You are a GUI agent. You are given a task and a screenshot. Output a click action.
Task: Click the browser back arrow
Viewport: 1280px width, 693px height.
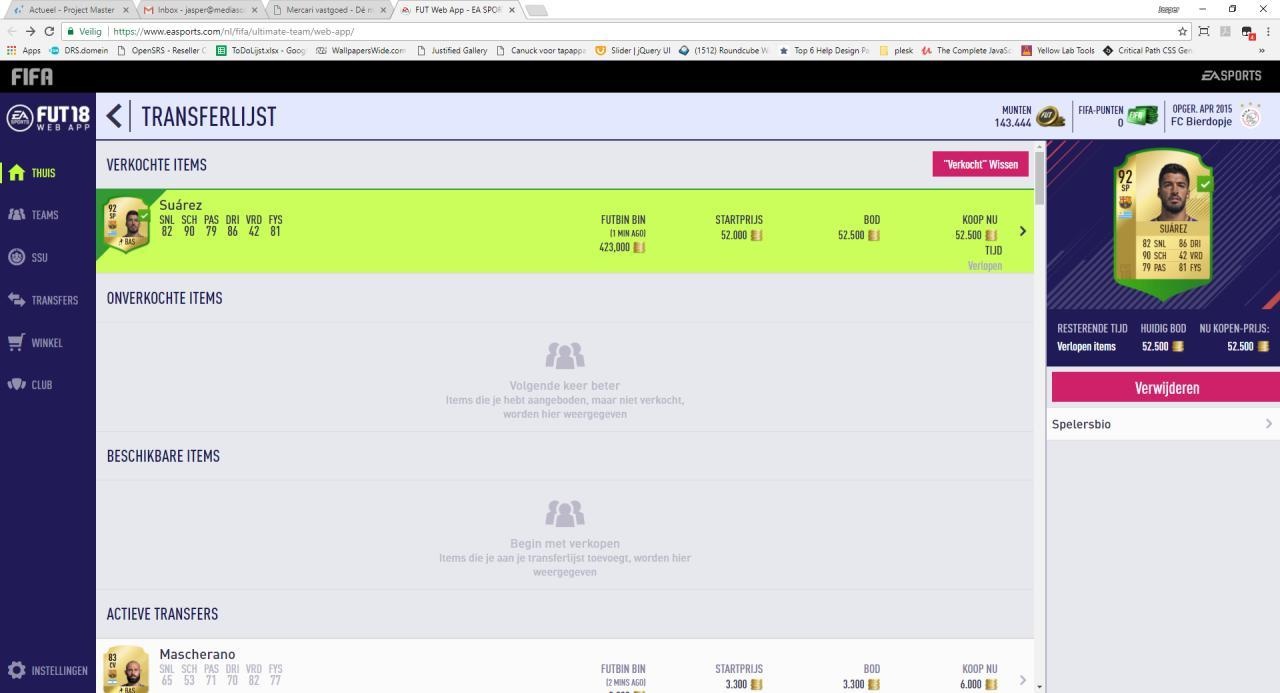12,31
